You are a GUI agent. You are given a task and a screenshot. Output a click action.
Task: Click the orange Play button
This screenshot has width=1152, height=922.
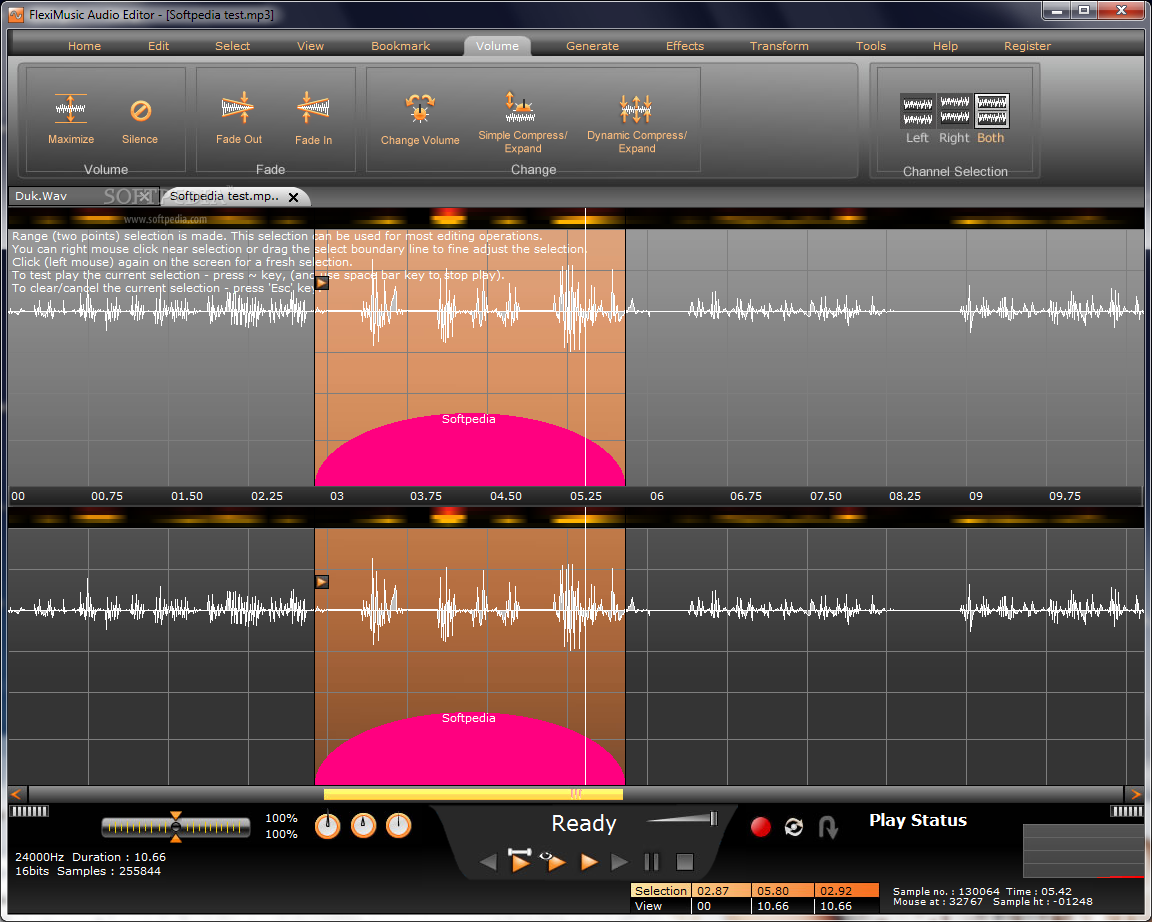tap(588, 862)
